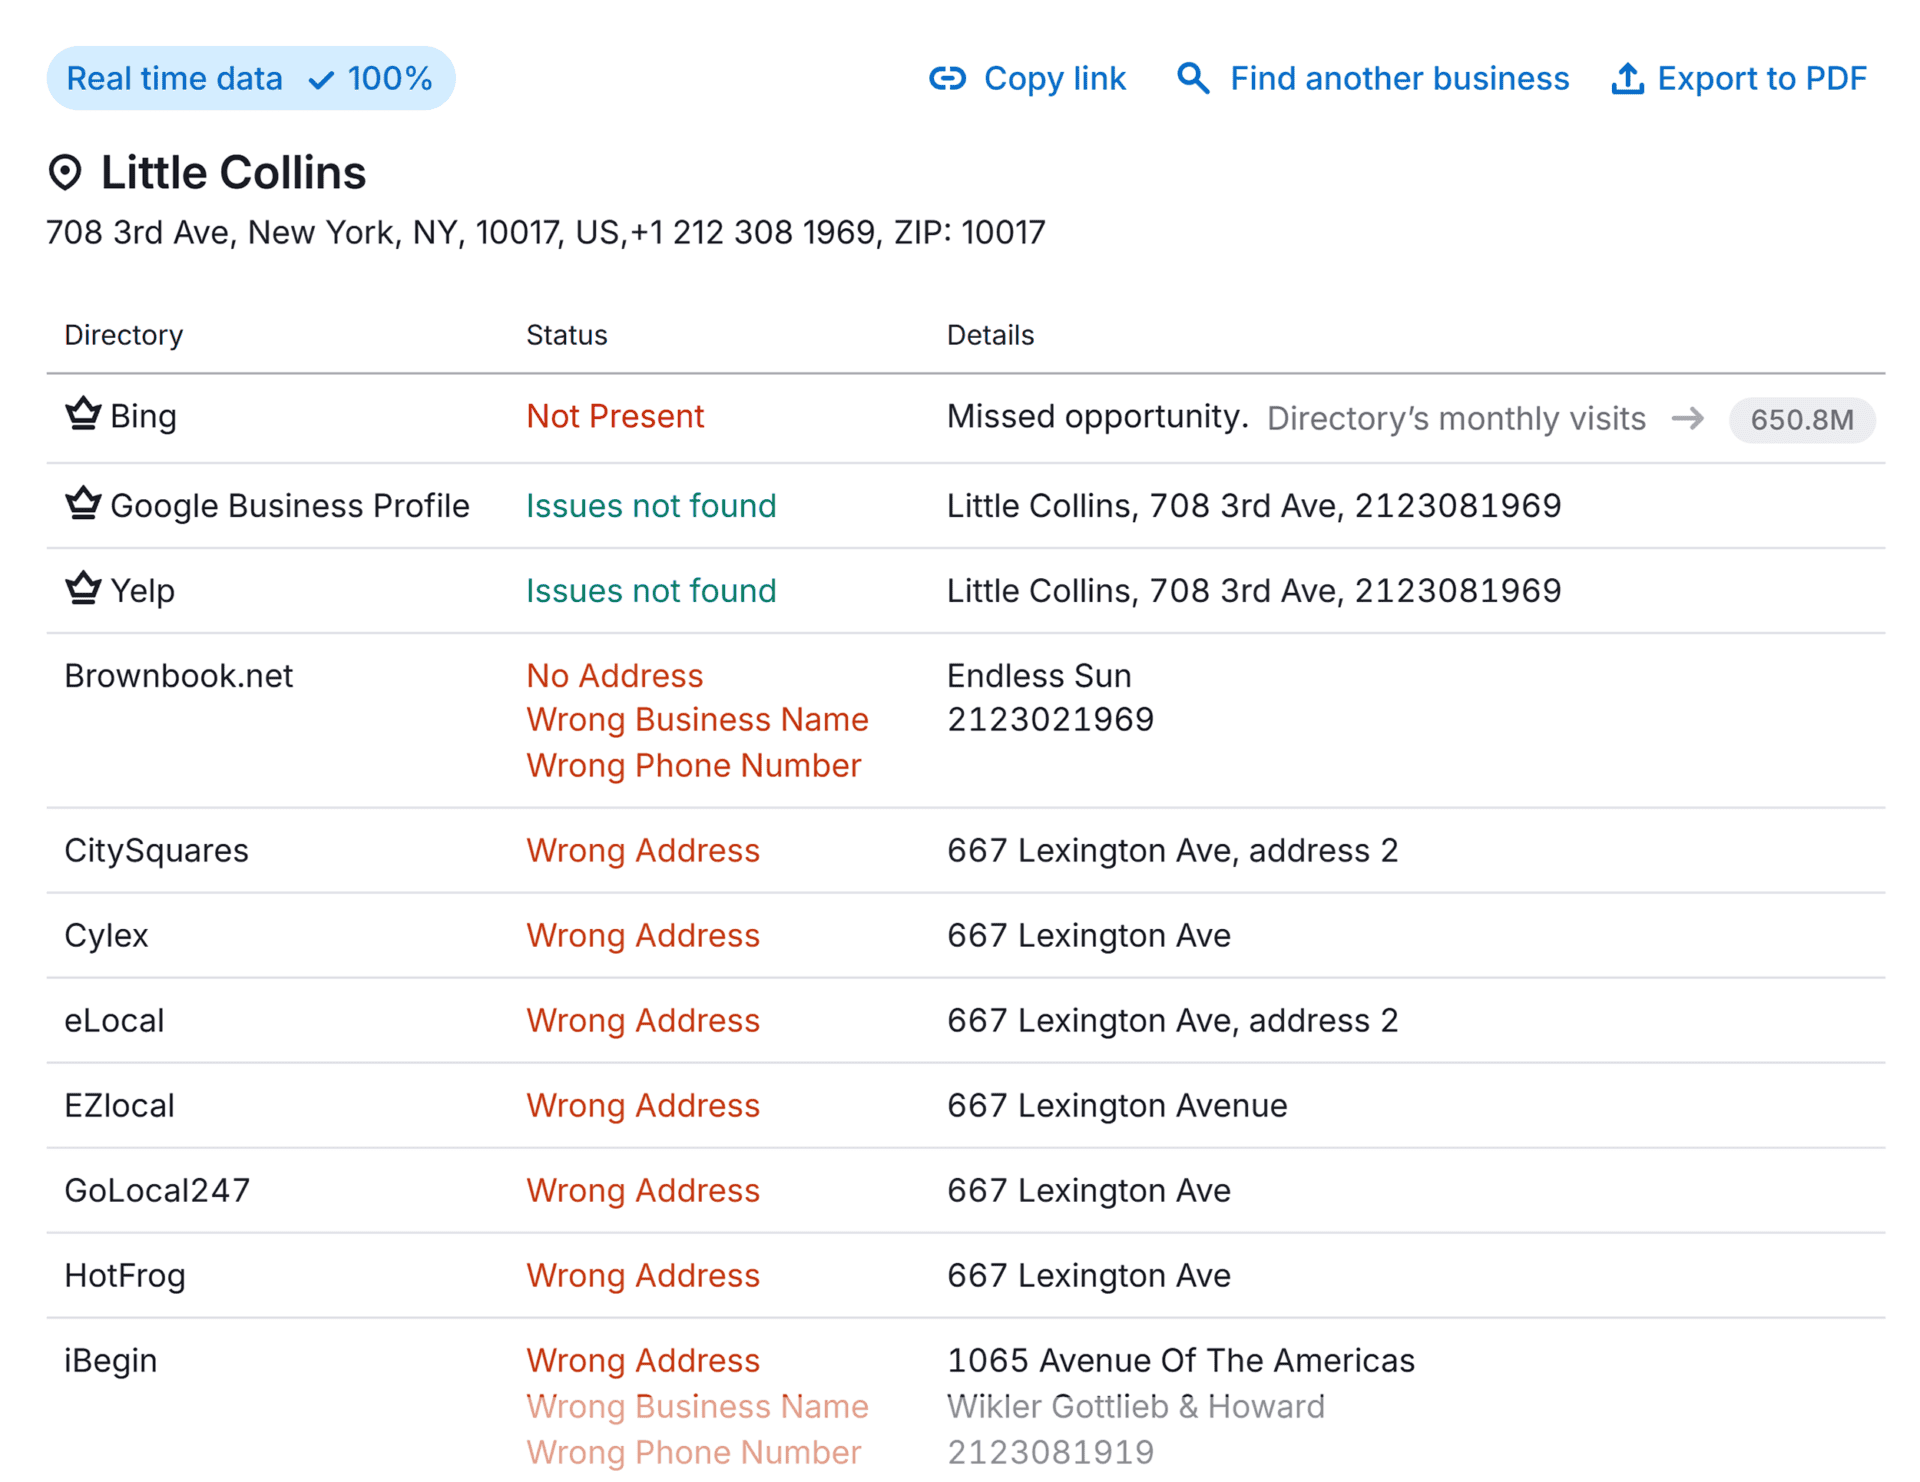This screenshot has width=1920, height=1482.
Task: Click the Details column header
Action: click(x=989, y=335)
